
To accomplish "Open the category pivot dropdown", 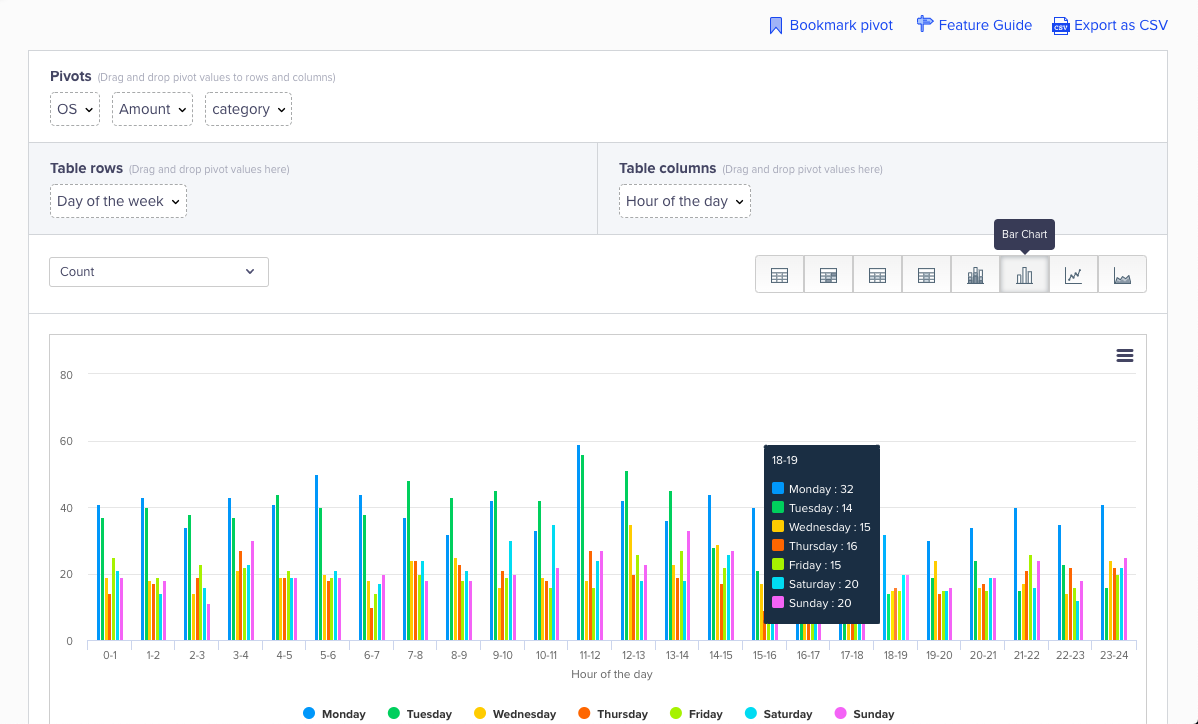I will [248, 109].
